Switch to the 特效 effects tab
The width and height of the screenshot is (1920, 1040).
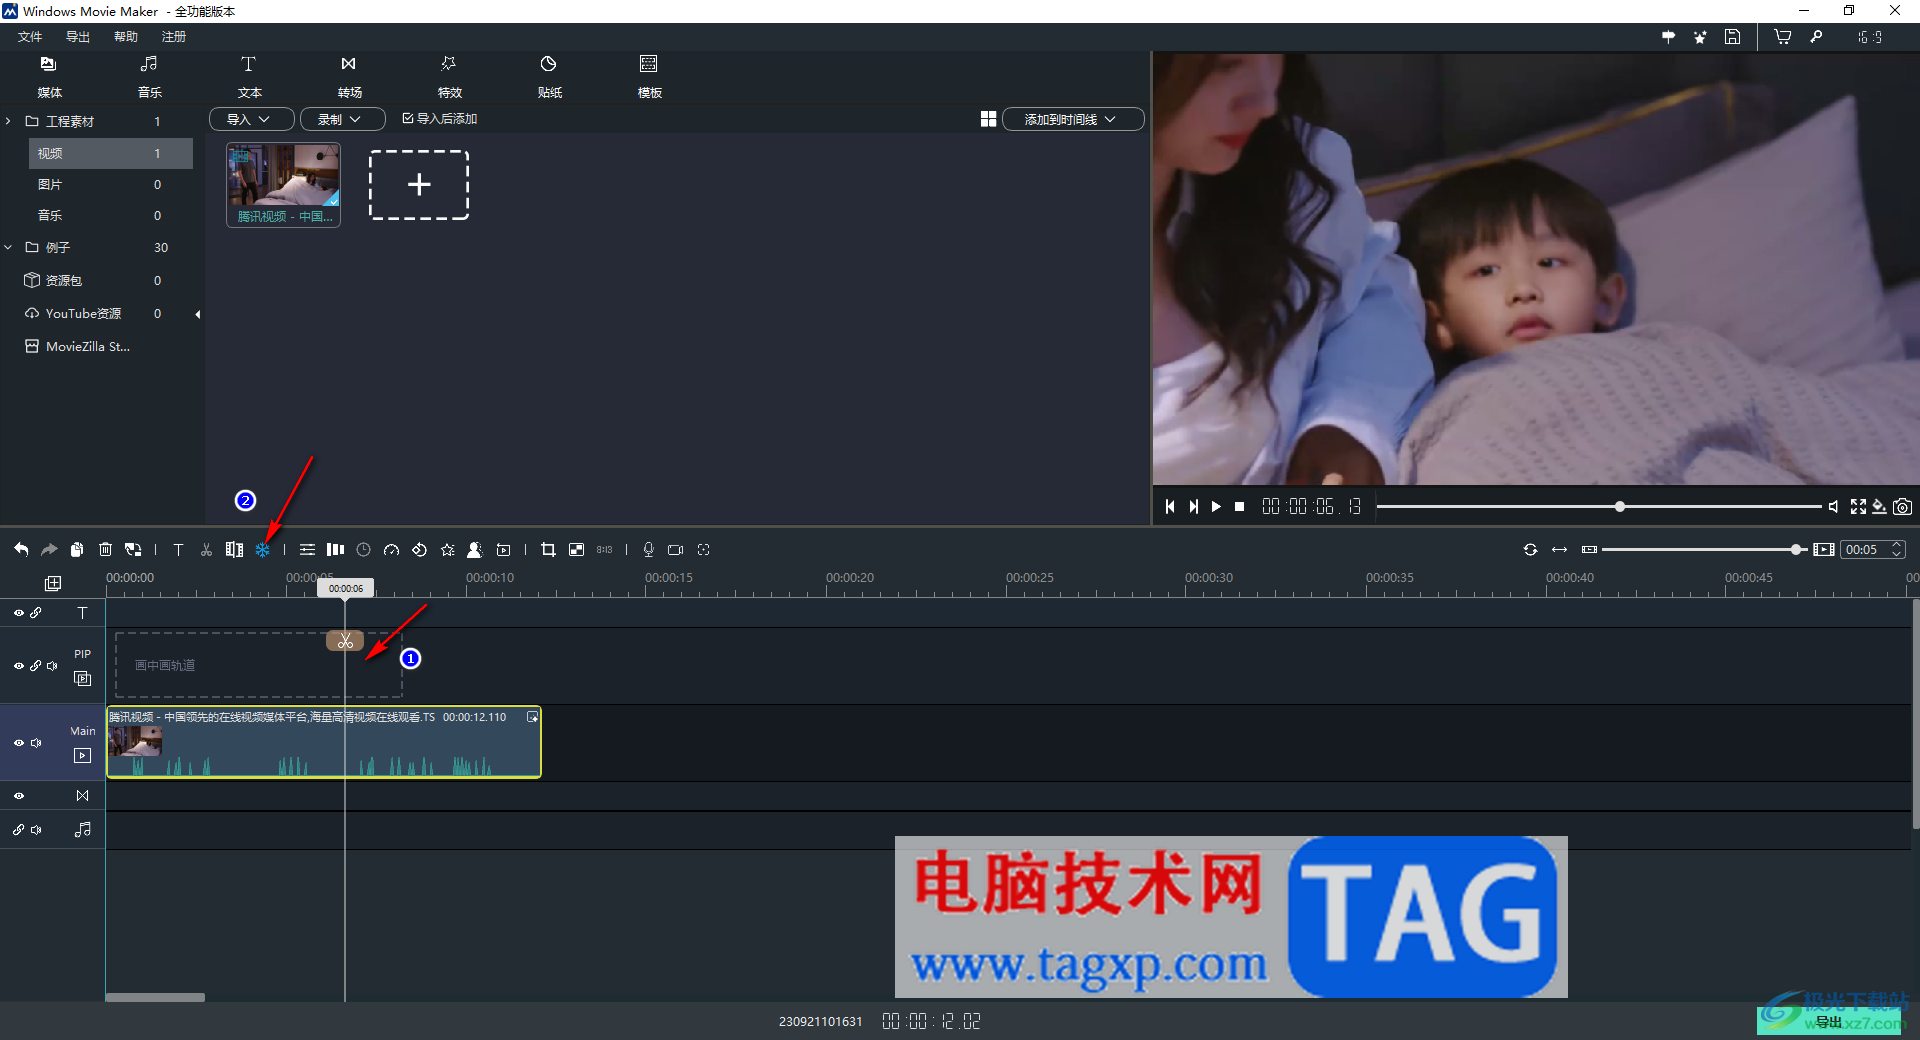click(x=449, y=76)
